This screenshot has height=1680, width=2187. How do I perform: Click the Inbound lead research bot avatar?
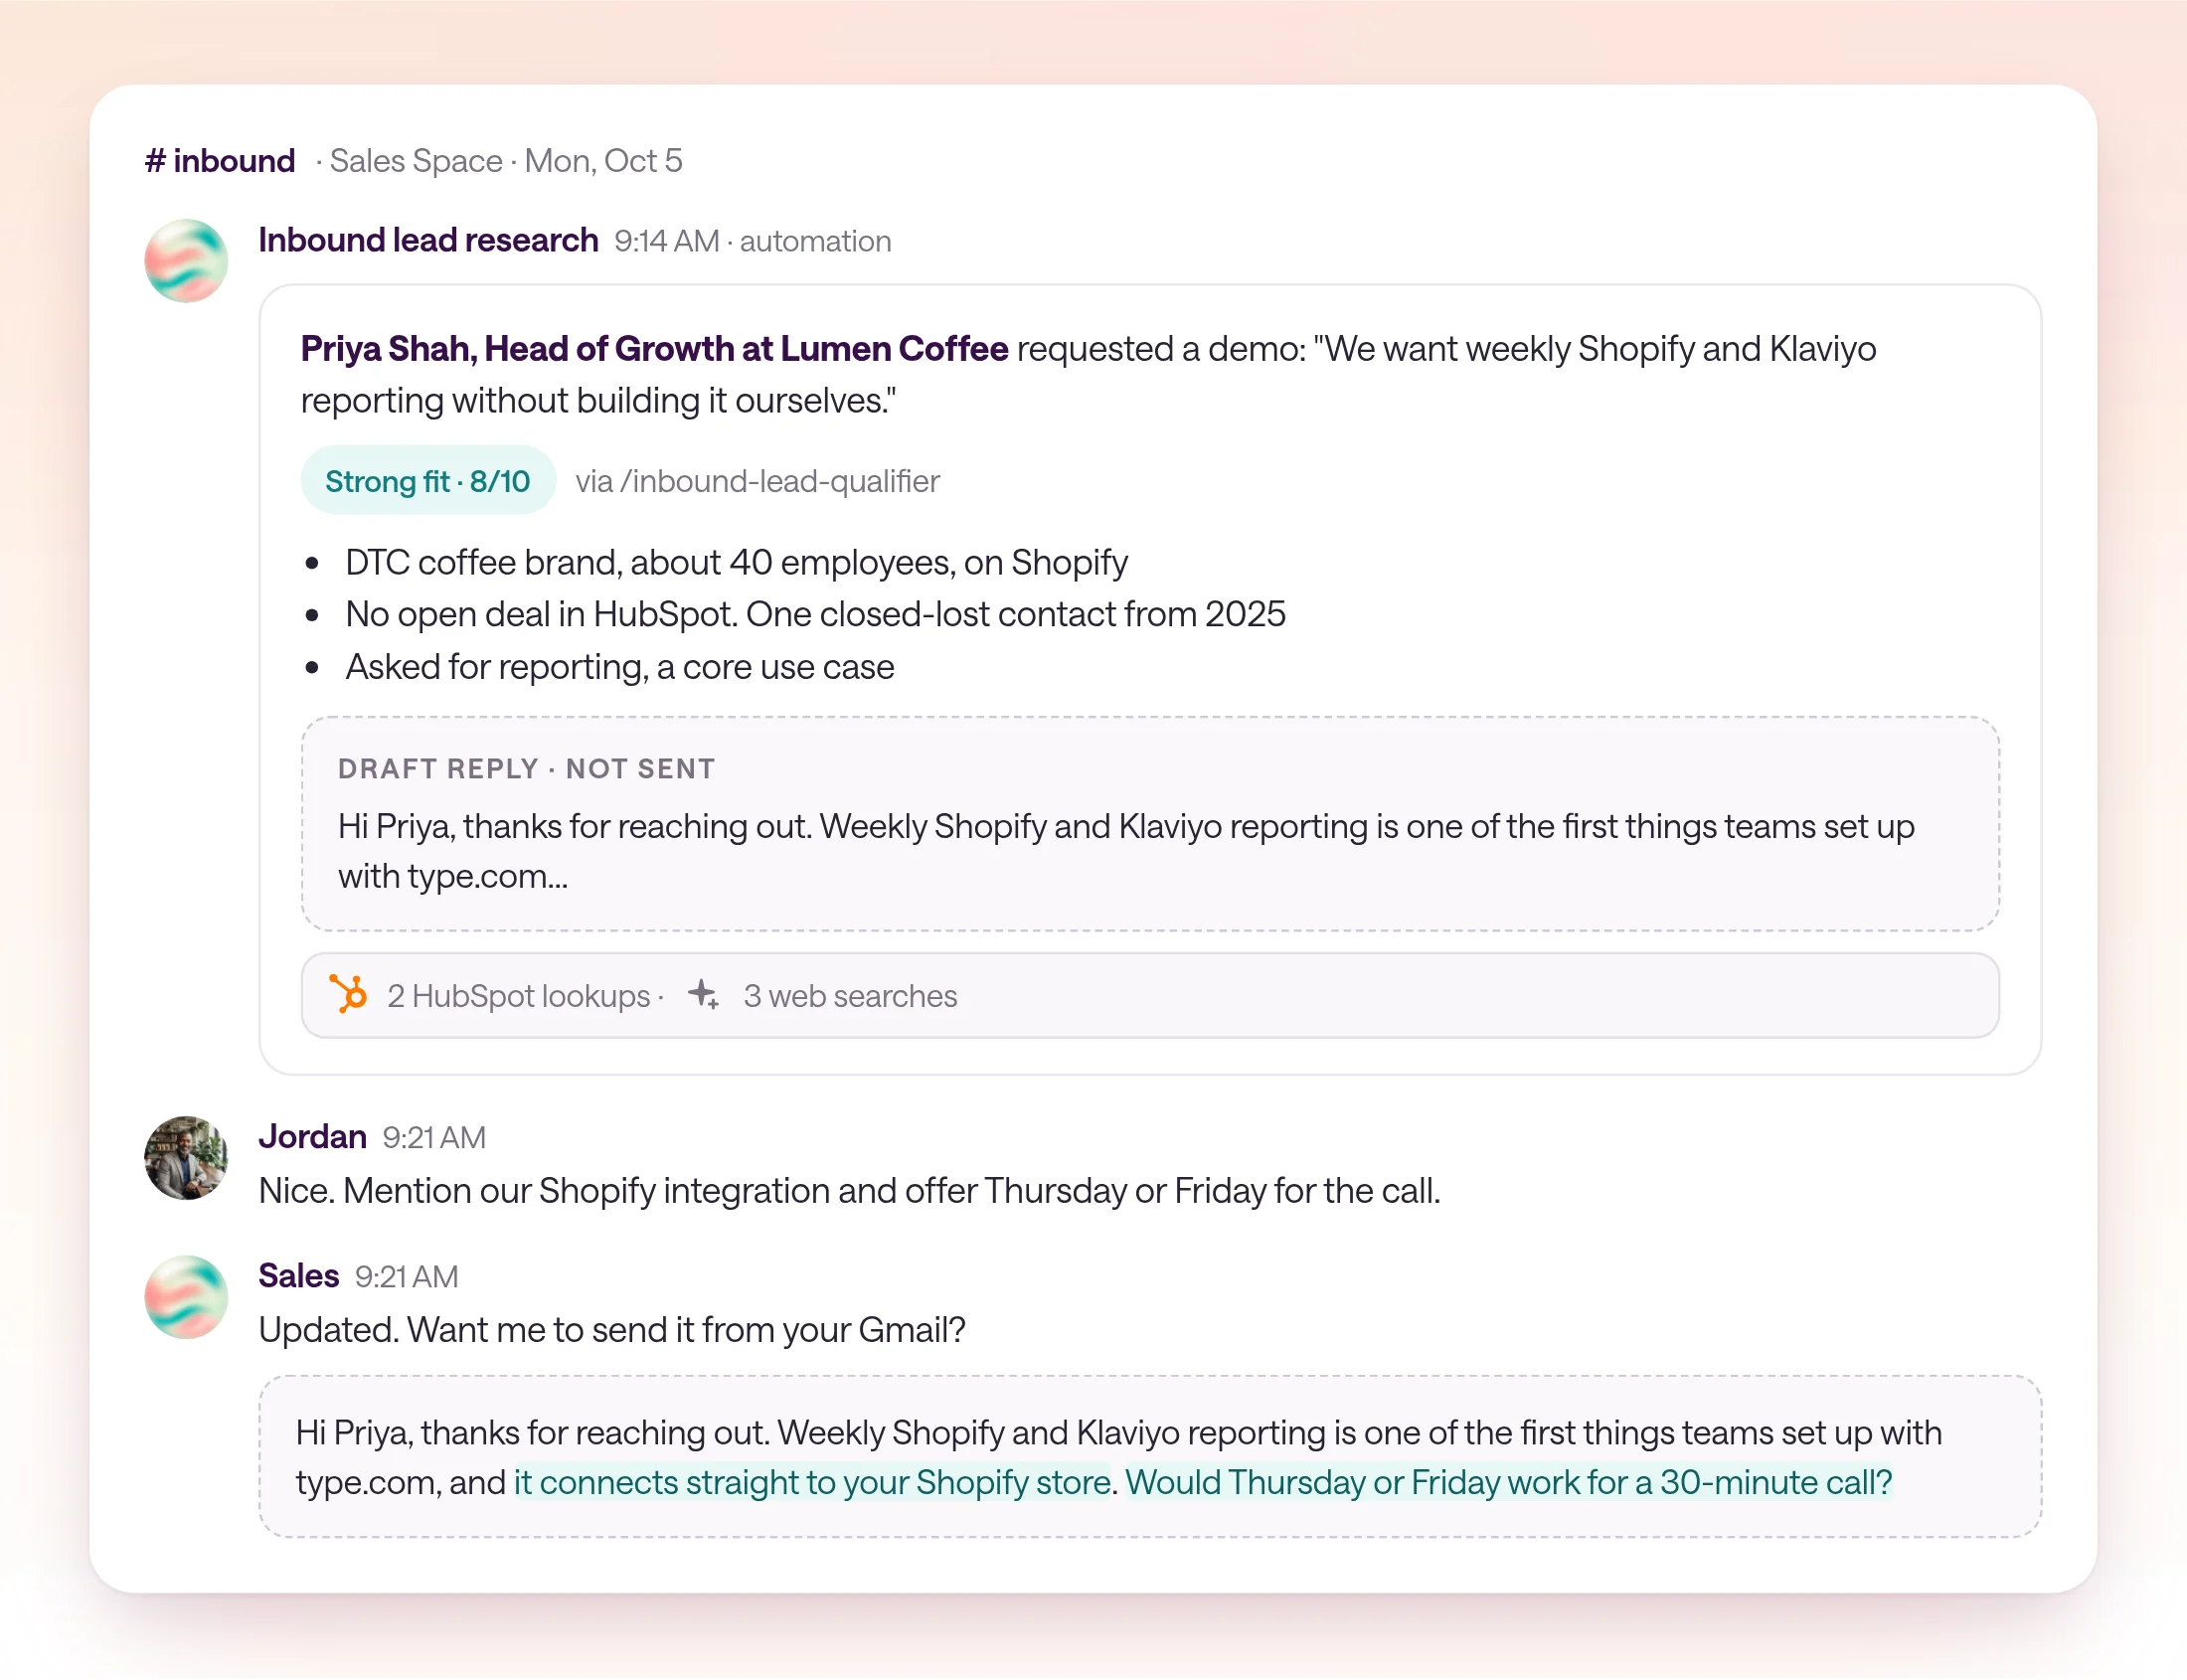186,261
